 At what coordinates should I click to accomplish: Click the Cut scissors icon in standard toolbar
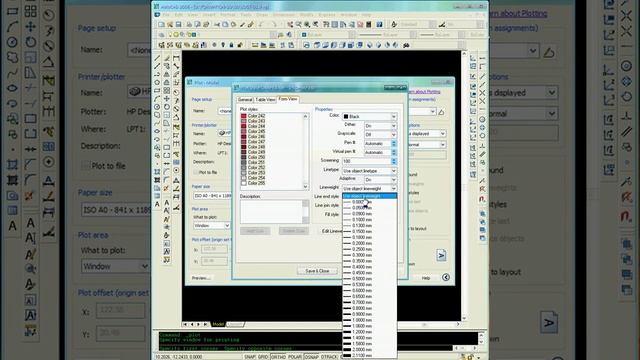[x=217, y=25]
